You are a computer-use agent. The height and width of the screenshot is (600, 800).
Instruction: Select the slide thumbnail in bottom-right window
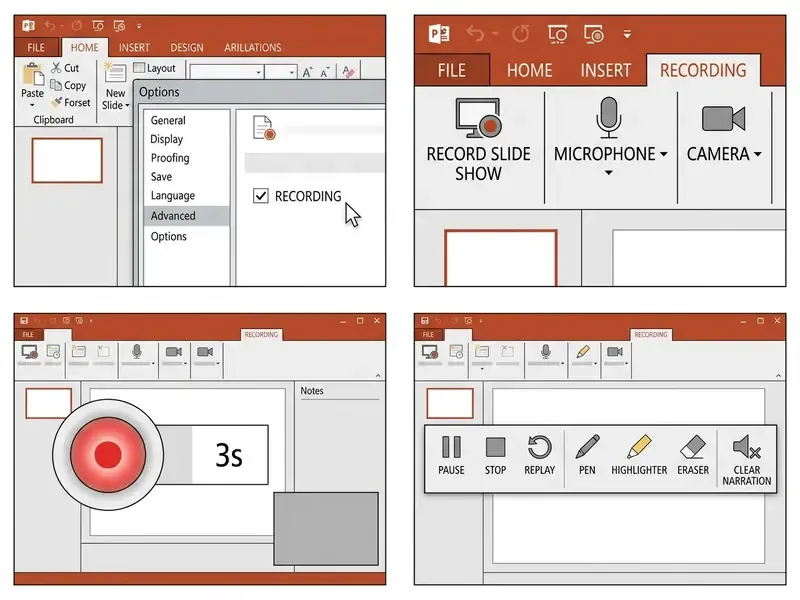[x=450, y=404]
